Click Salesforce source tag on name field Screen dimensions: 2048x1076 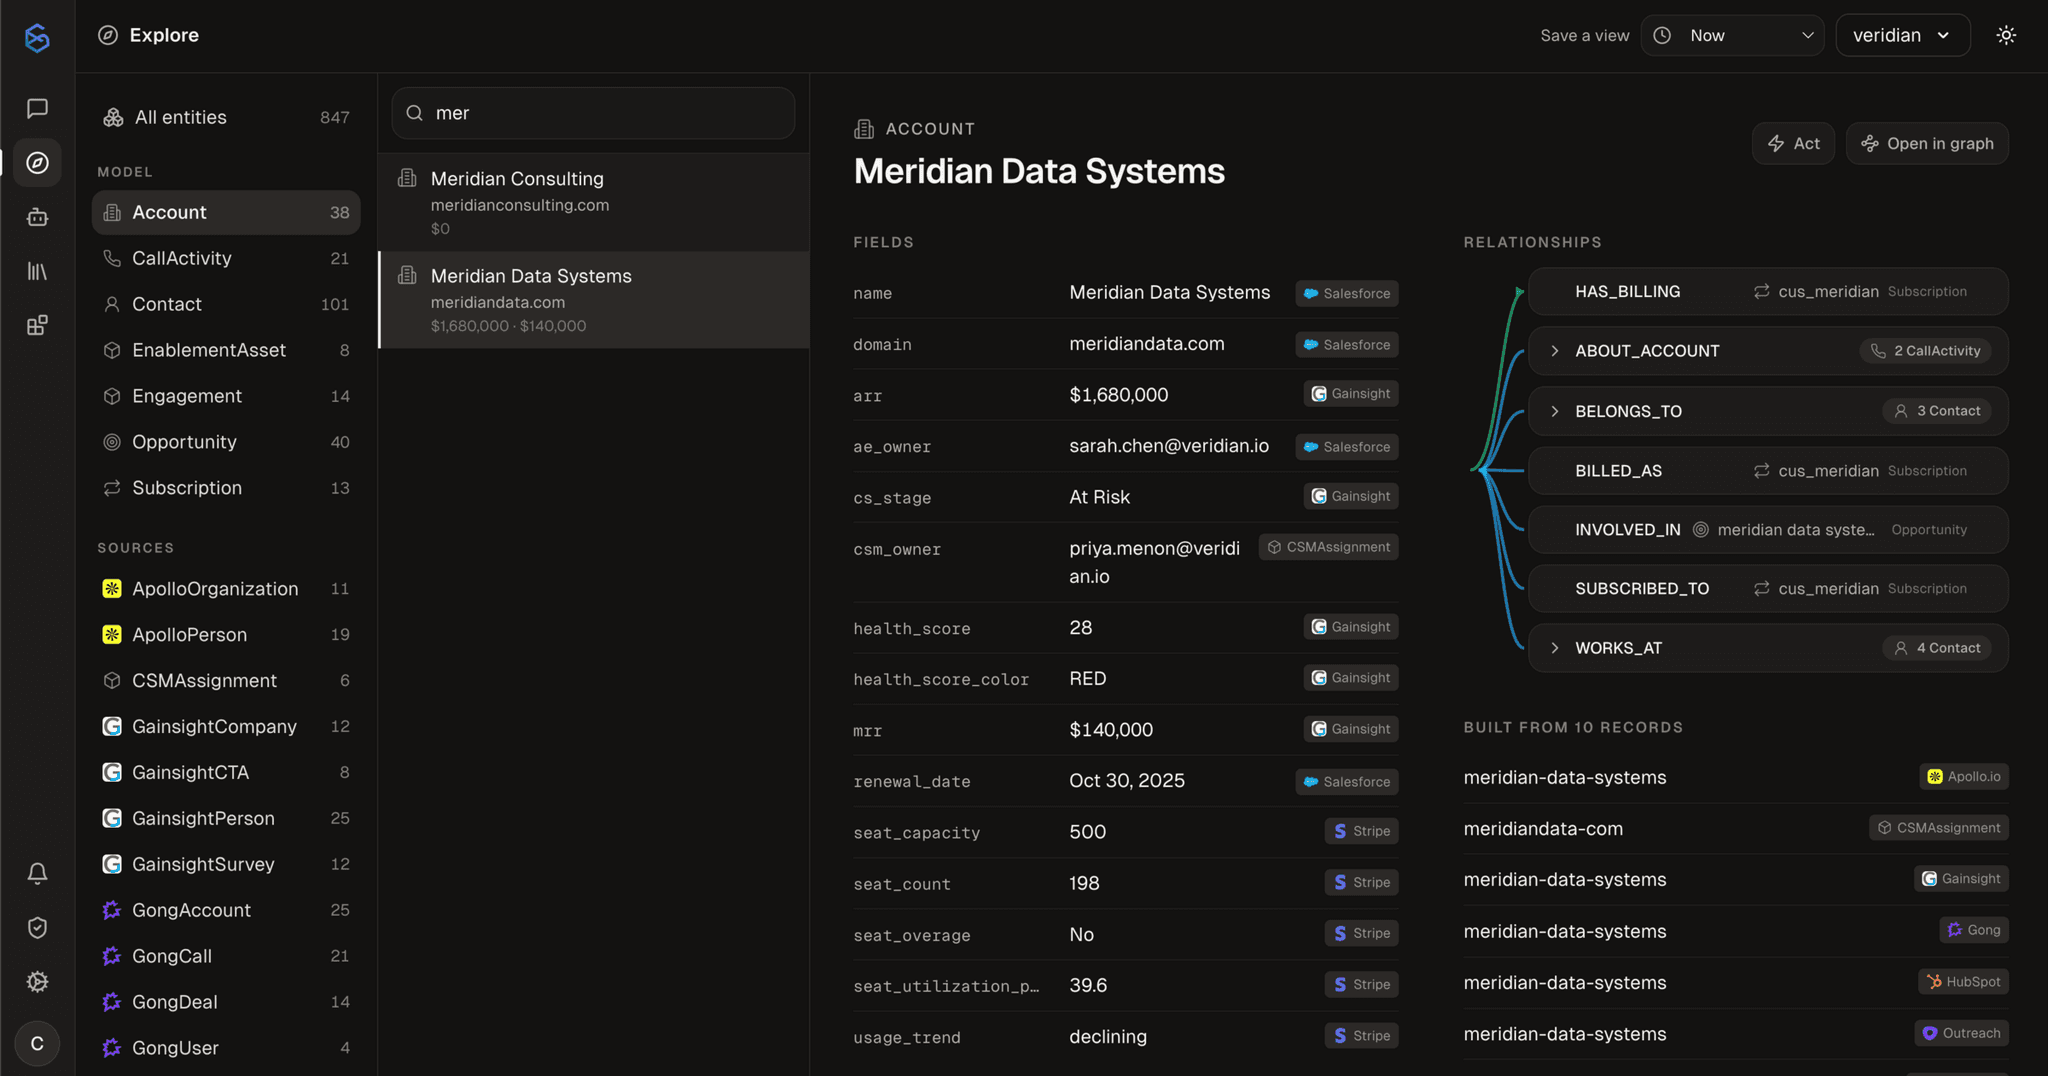tap(1347, 293)
